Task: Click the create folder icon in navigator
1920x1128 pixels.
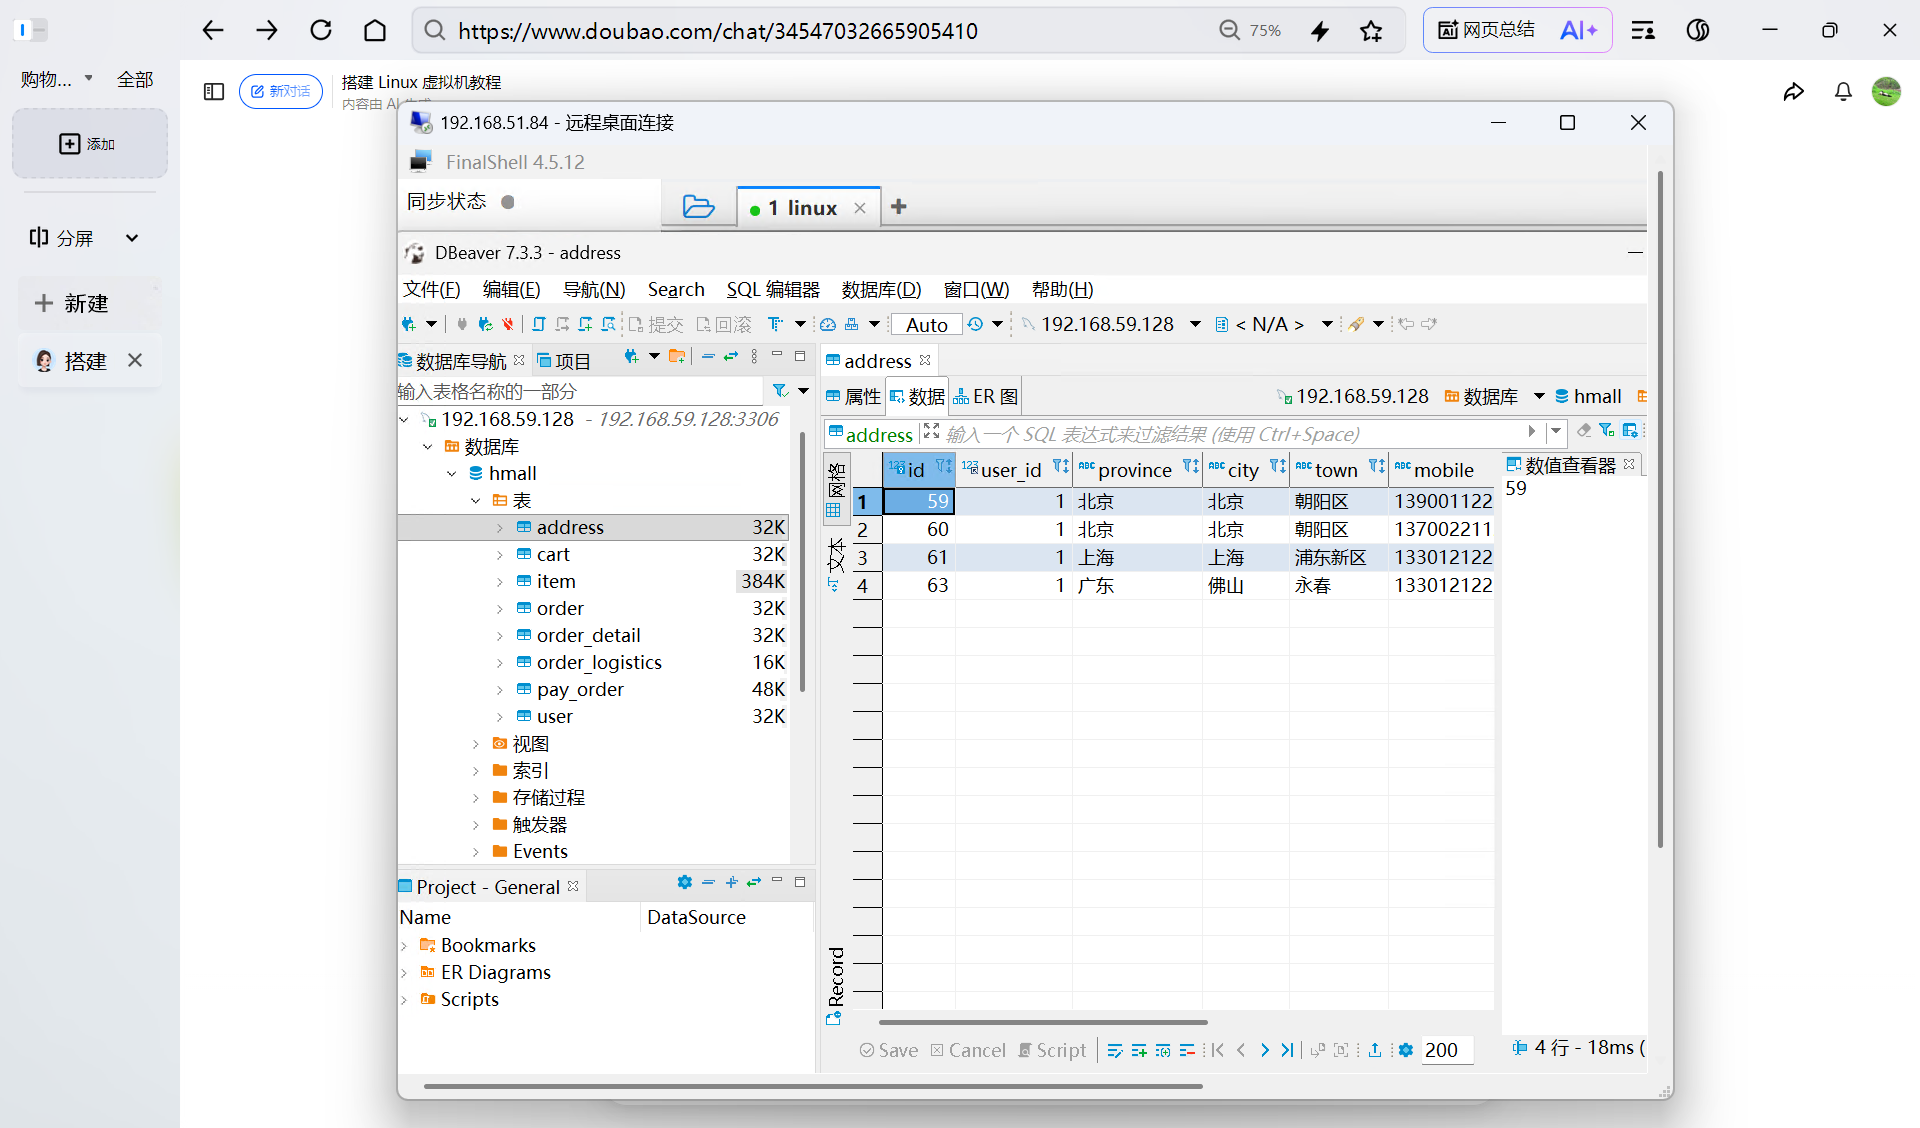Action: [677, 357]
